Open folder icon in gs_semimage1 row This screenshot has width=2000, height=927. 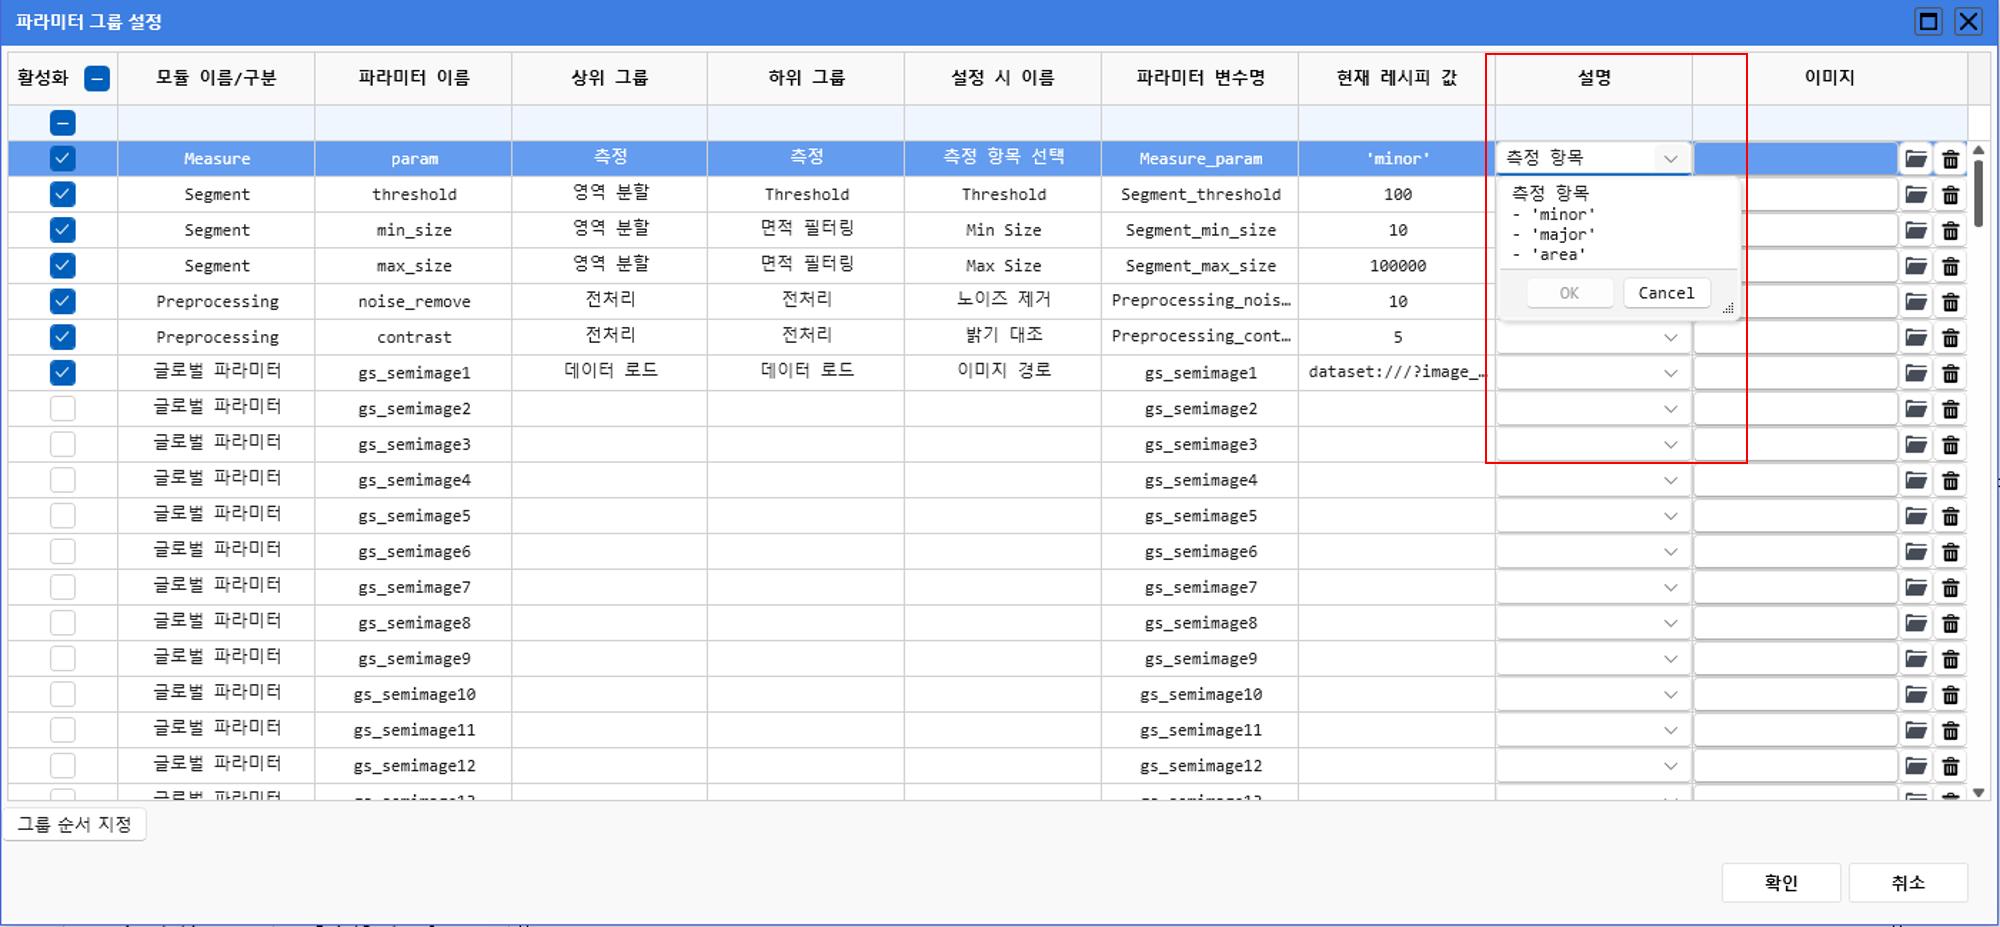[x=1915, y=374]
